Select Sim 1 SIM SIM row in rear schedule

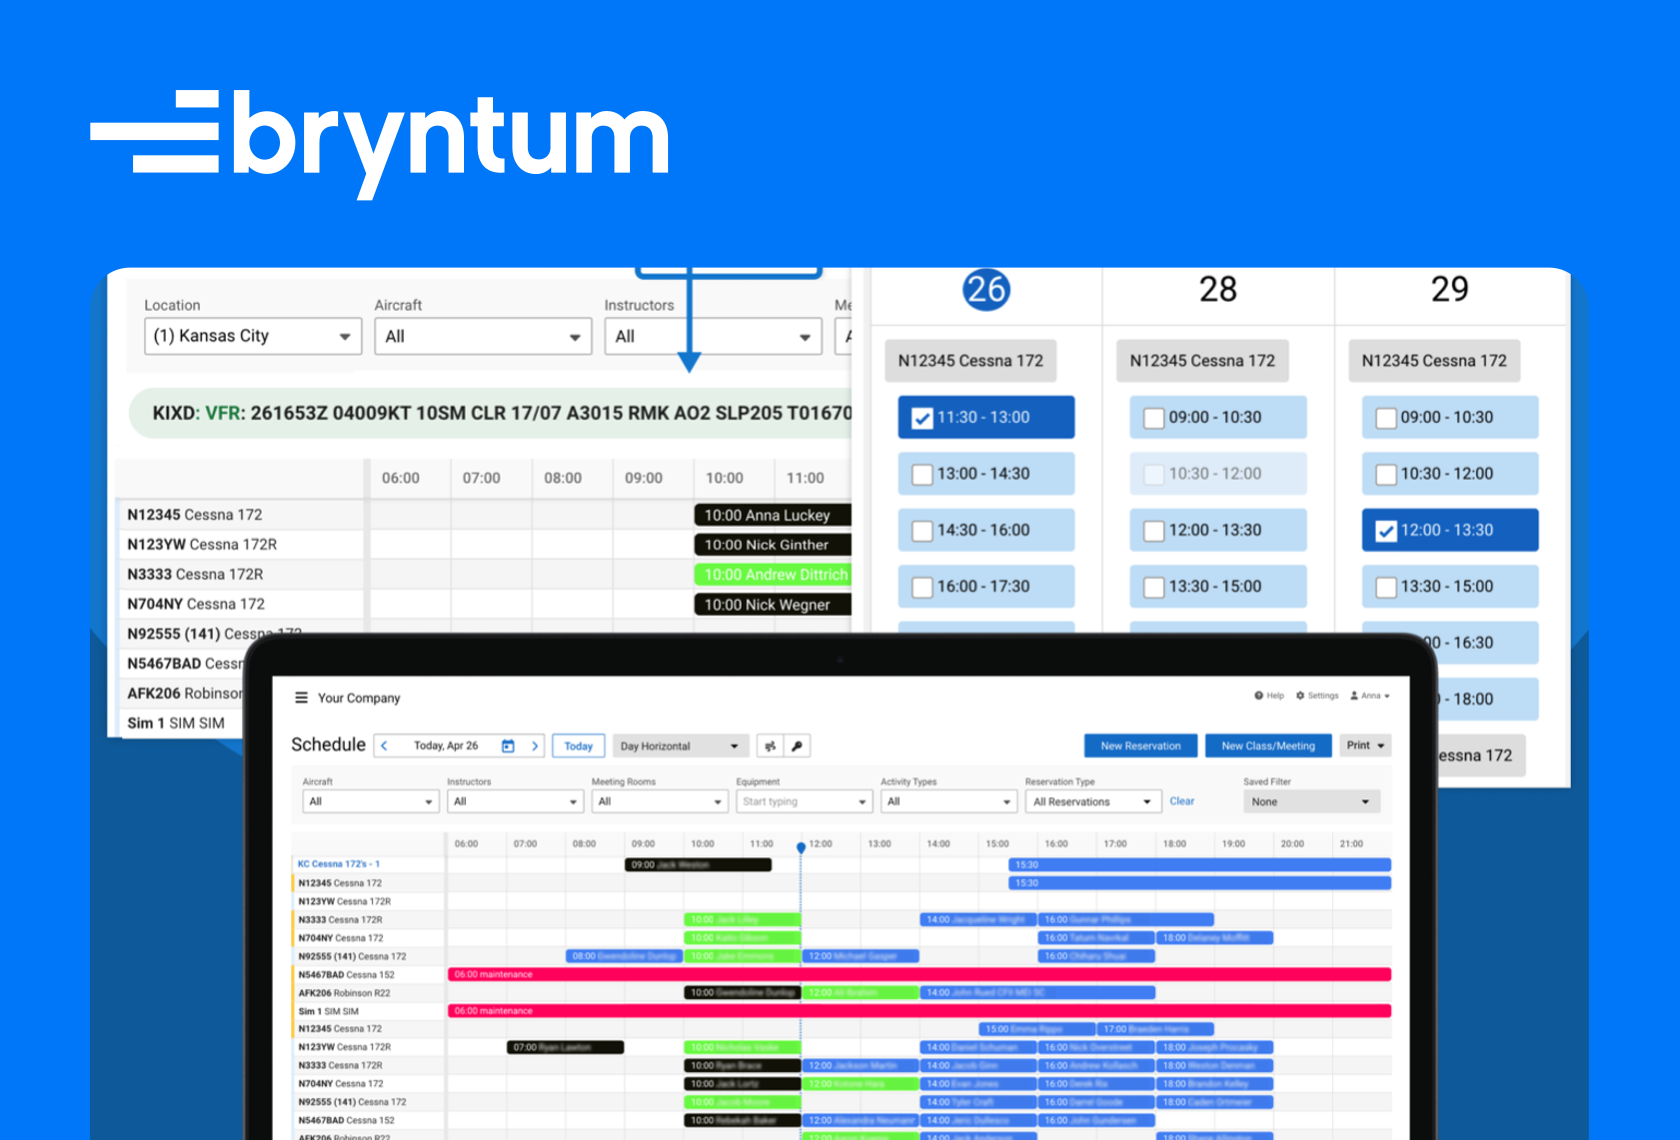tap(180, 723)
